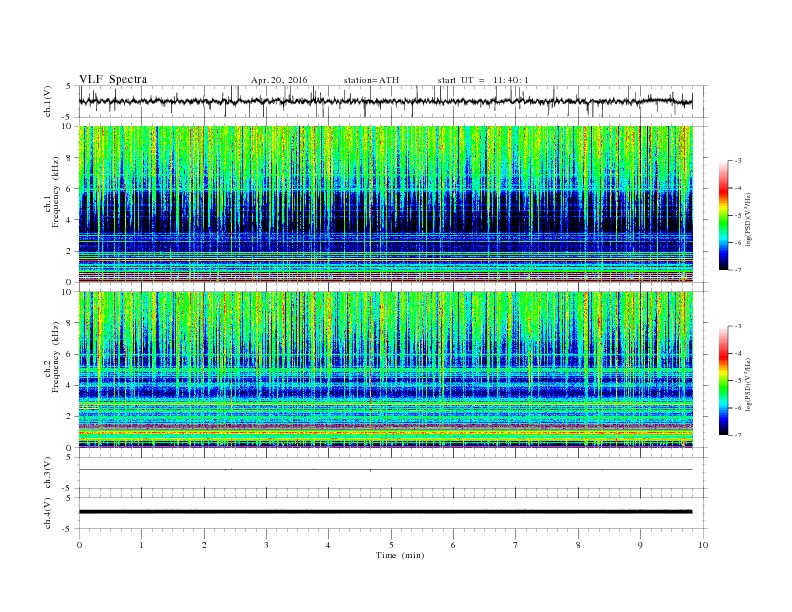Click the "ch.1(V)" waveform axis label
This screenshot has height=612, width=792.
coord(48,101)
